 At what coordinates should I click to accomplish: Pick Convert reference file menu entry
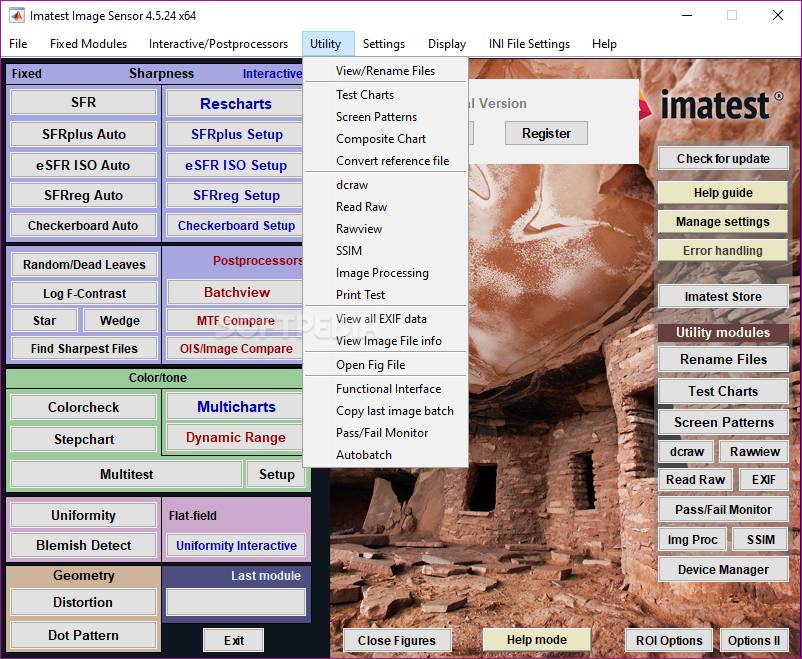(386, 161)
